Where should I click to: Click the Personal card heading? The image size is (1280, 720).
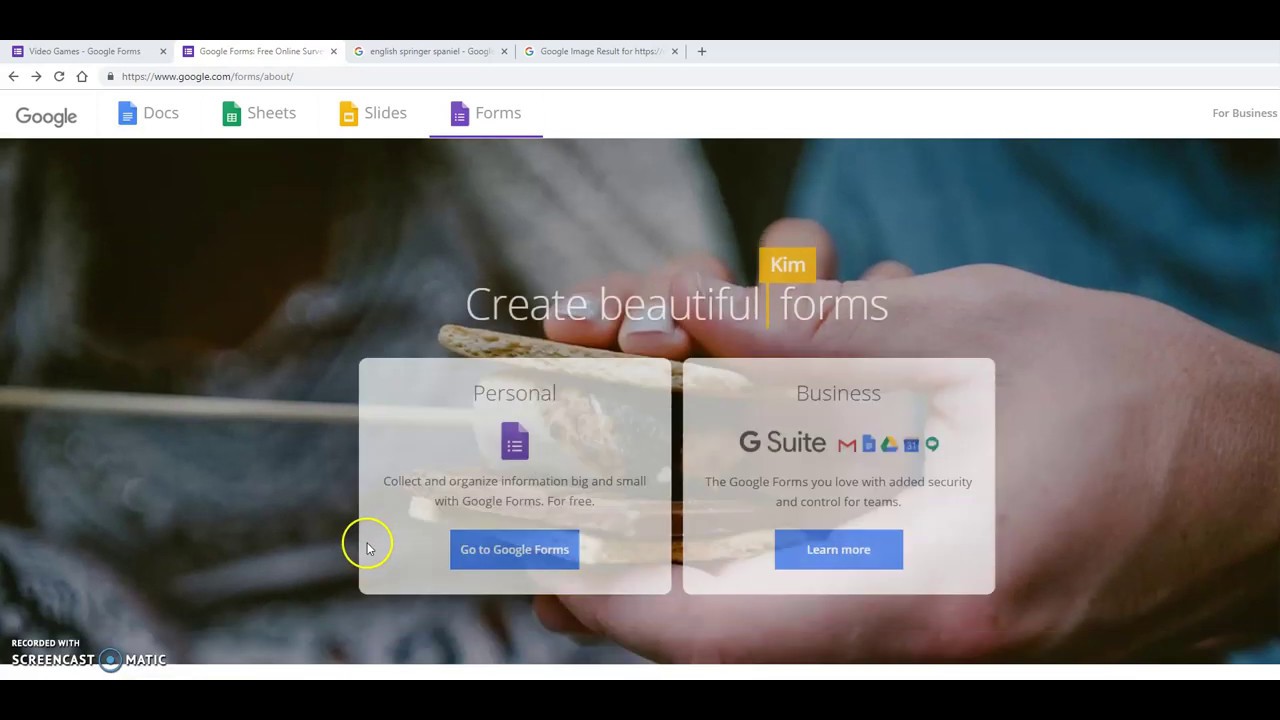514,393
